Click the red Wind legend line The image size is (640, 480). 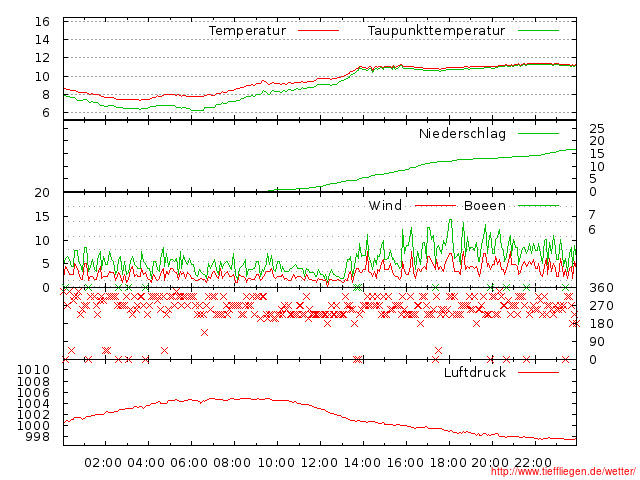tap(435, 206)
